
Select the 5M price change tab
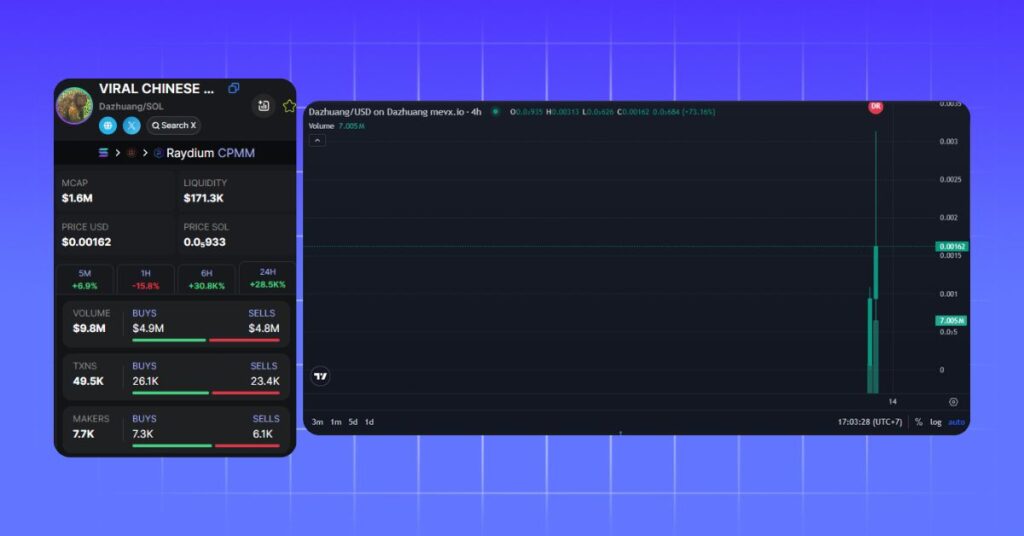pyautogui.click(x=85, y=279)
